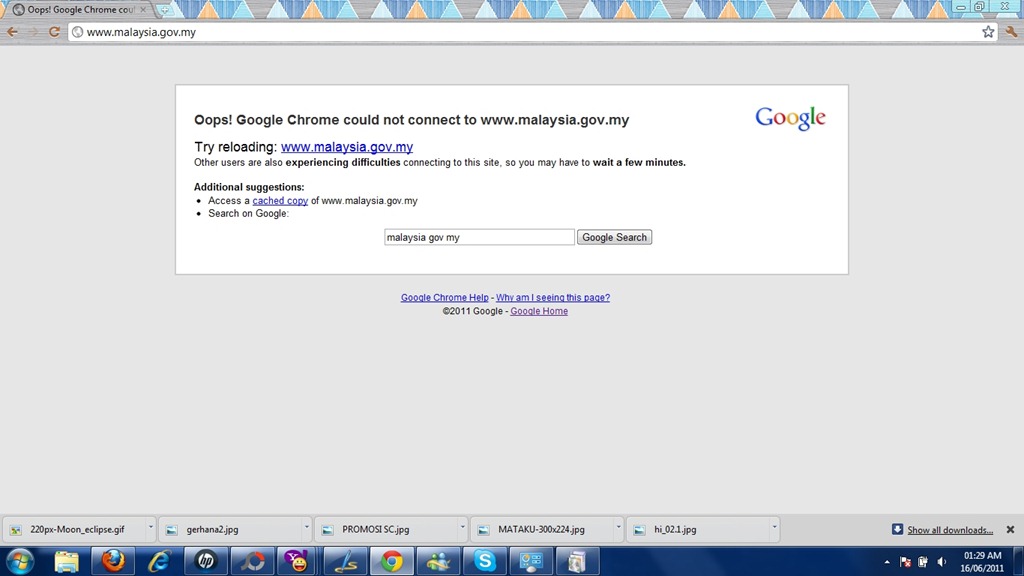The image size is (1024, 576).
Task: Open Windows Live Messenger from the taskbar
Action: (438, 562)
